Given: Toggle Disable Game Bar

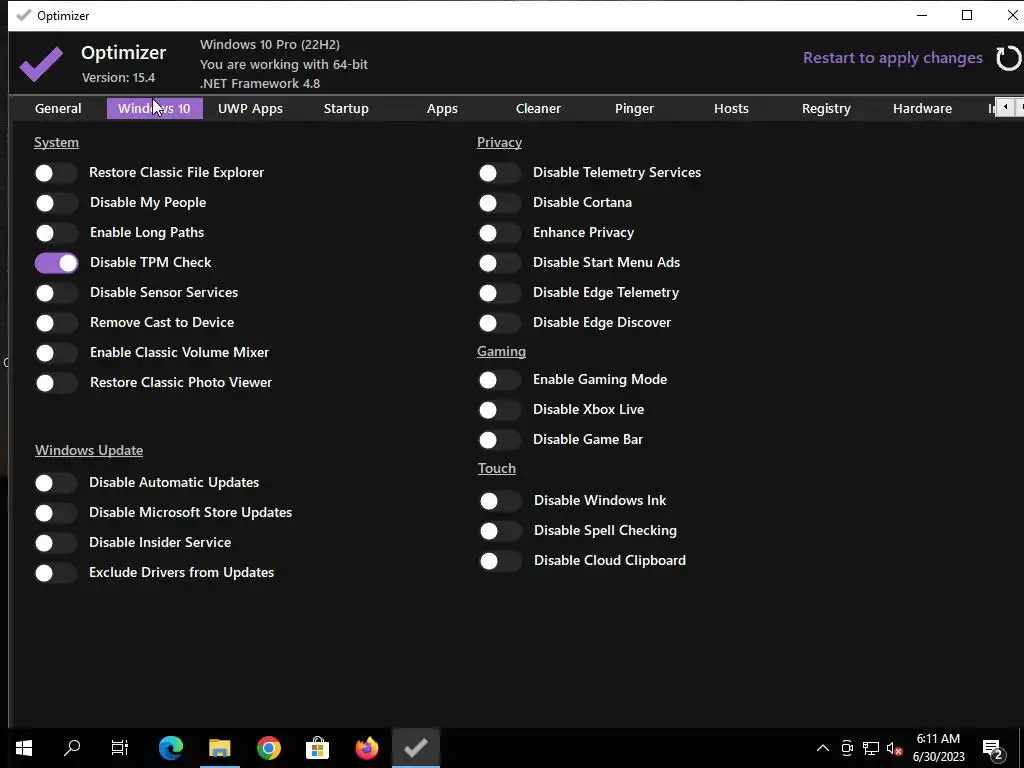Looking at the screenshot, I should coord(500,440).
